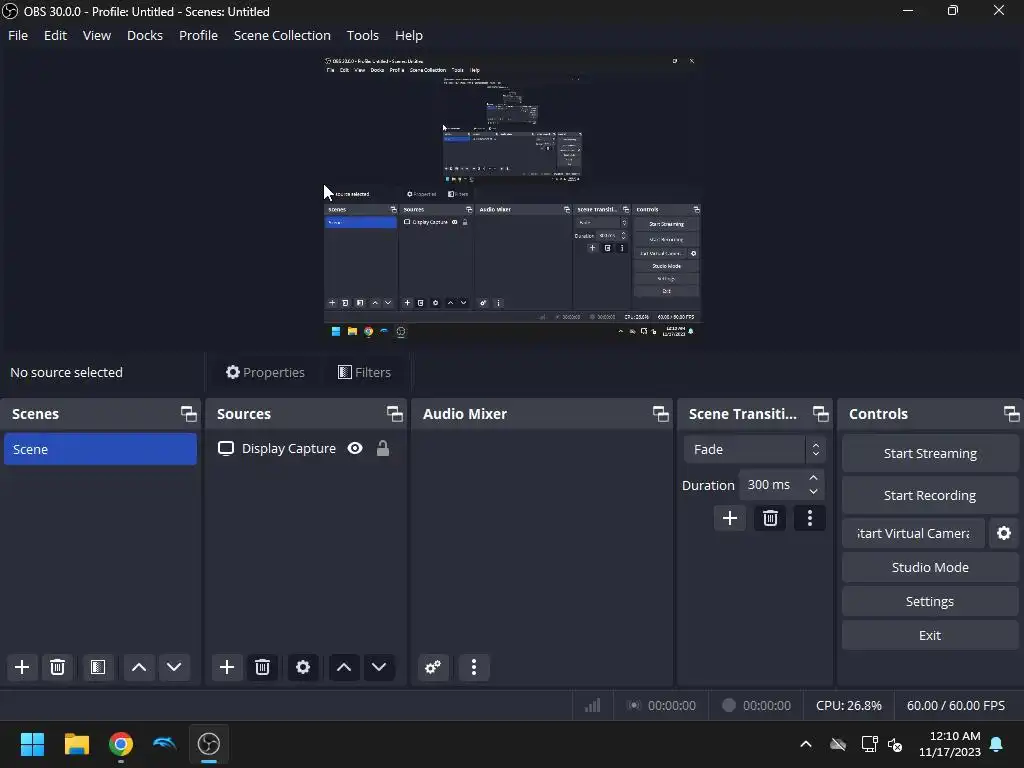Open scene filters icon in Scenes dock
The width and height of the screenshot is (1024, 768).
[98, 667]
